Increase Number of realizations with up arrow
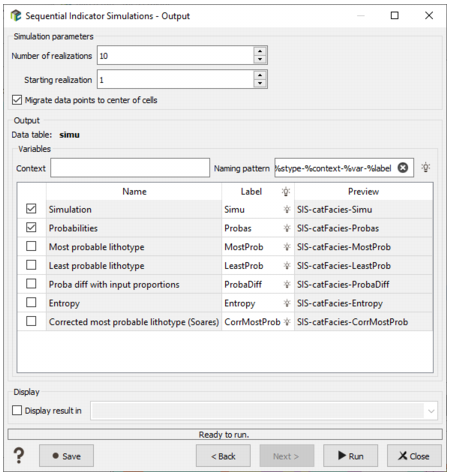Viewport: 451px width, 475px height. click(x=260, y=51)
